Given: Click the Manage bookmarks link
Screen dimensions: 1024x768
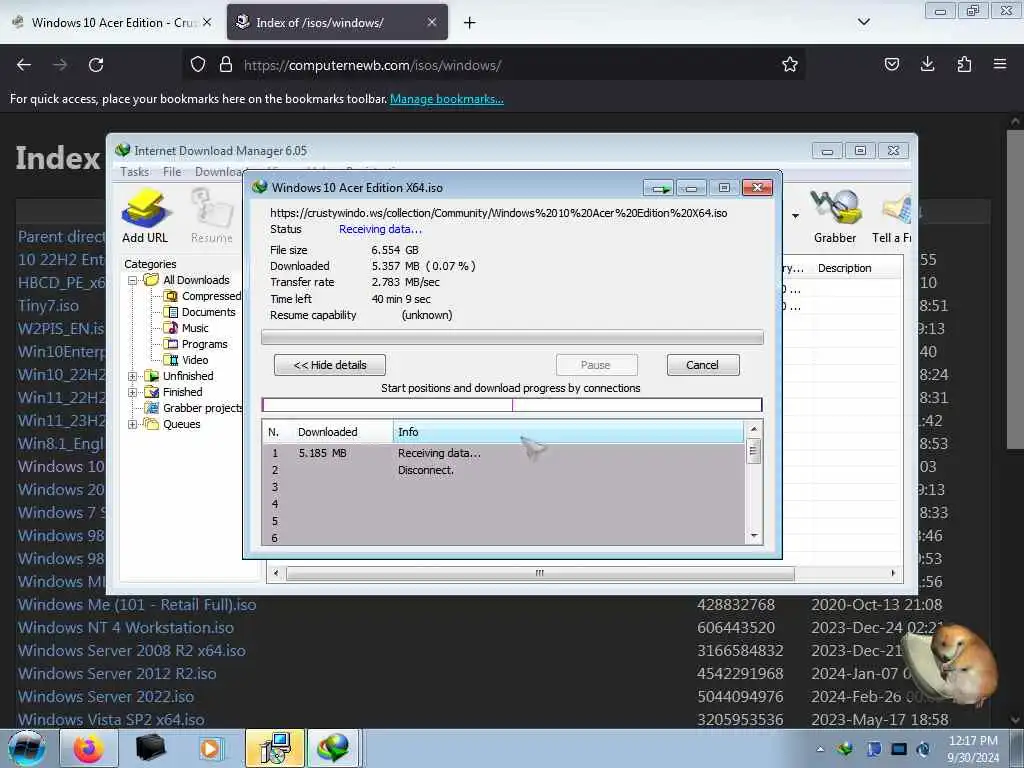Looking at the screenshot, I should pos(447,99).
